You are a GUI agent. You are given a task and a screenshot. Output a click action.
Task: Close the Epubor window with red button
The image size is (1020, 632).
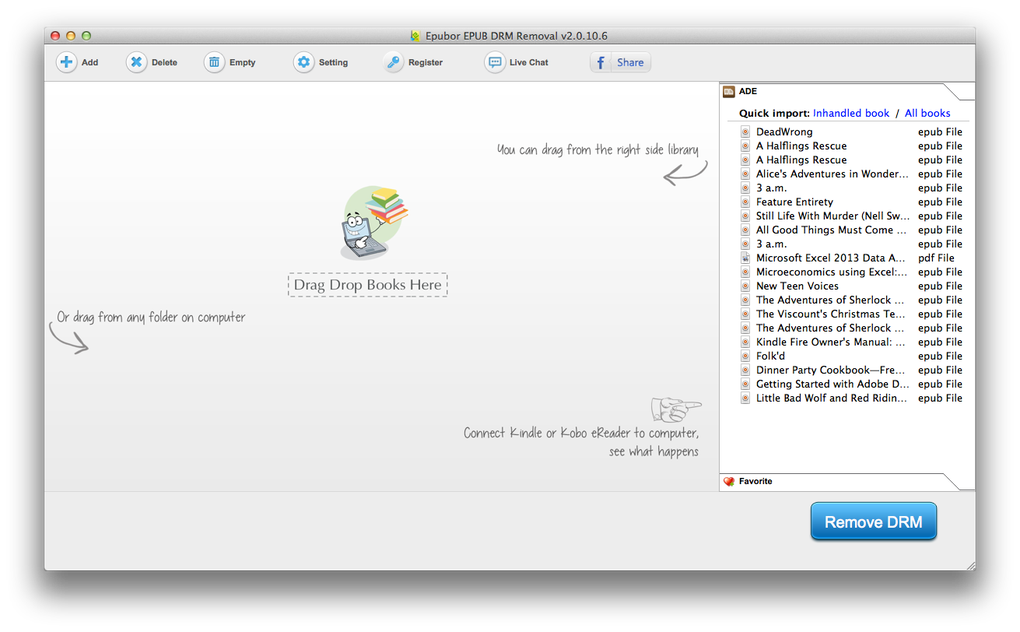(55, 36)
